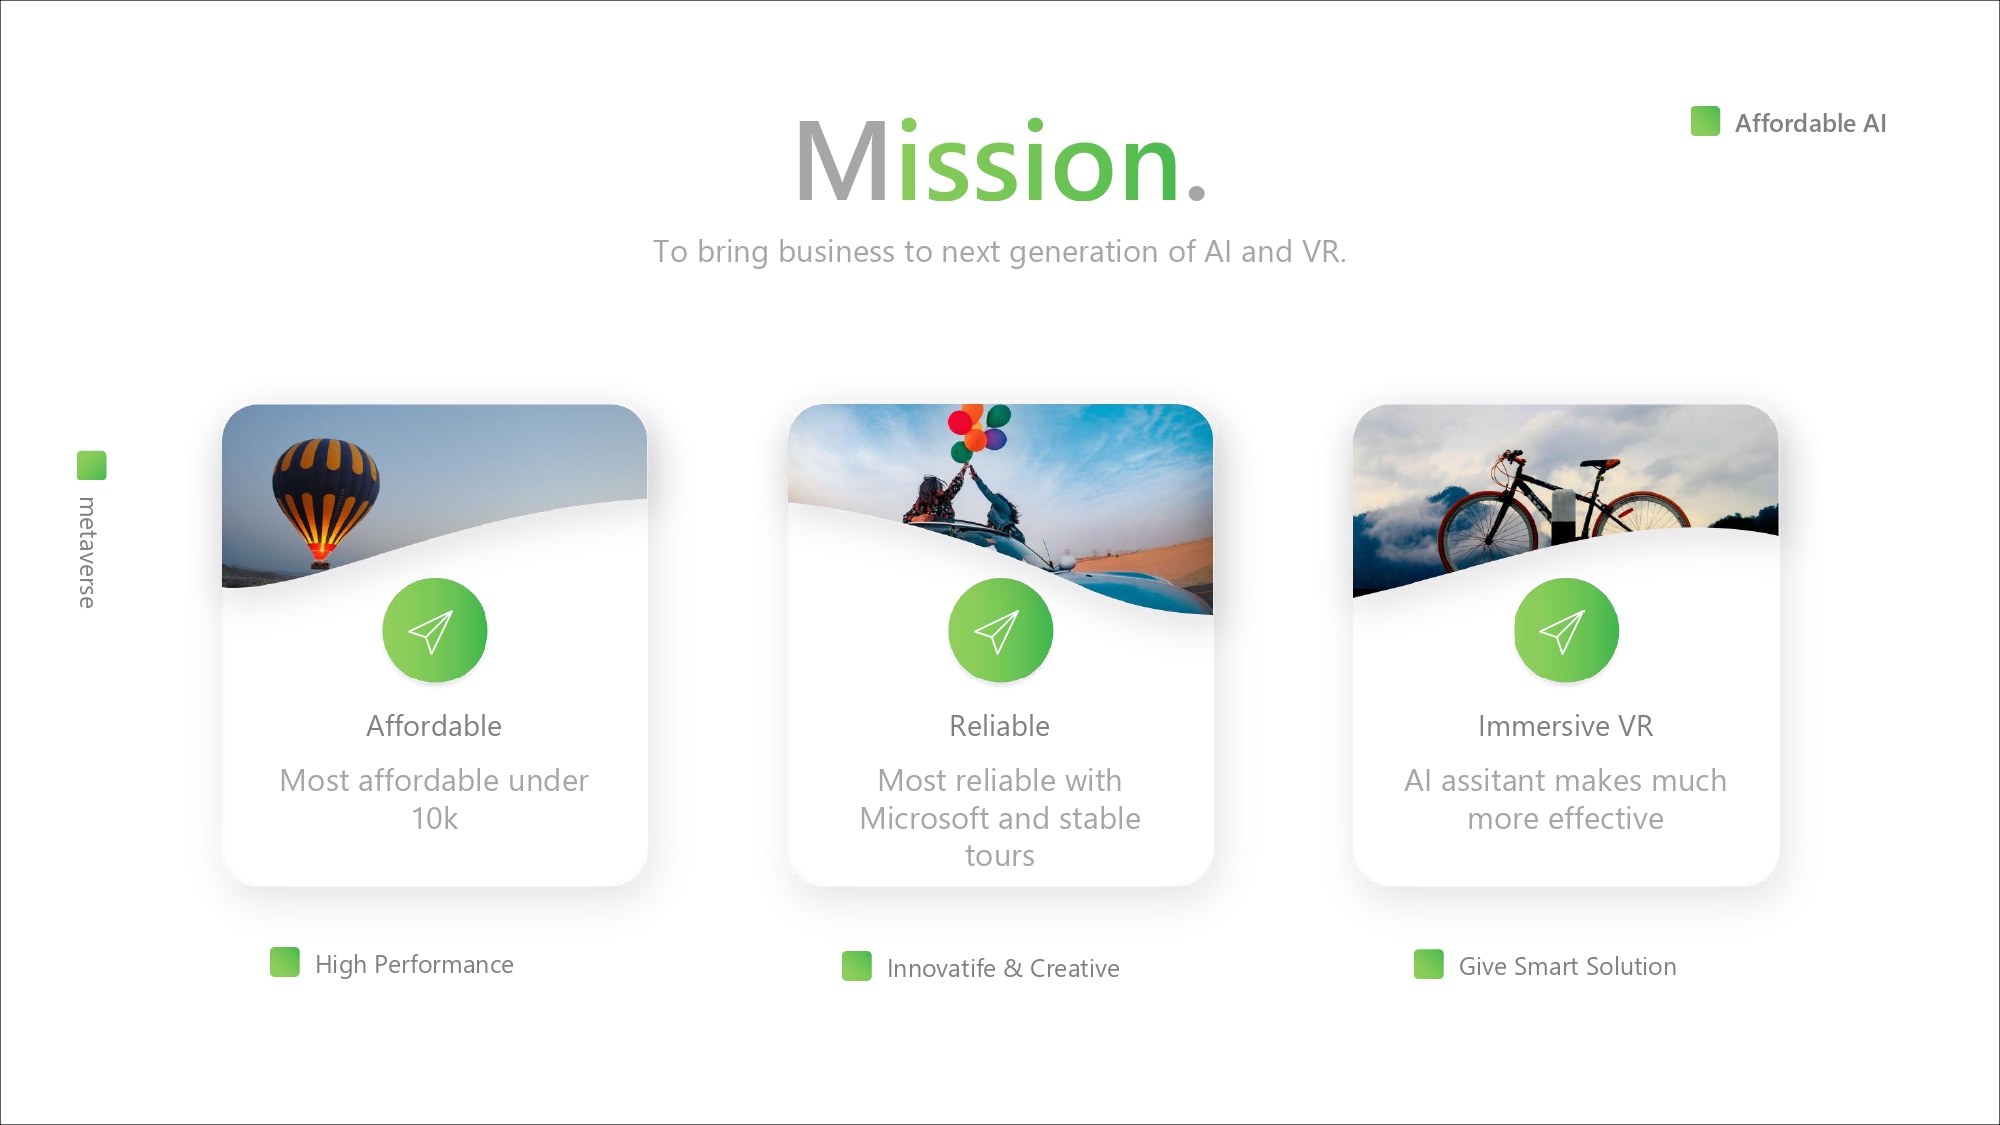Select the Affordable card heading
Screen dimensions: 2000x1125
click(434, 726)
